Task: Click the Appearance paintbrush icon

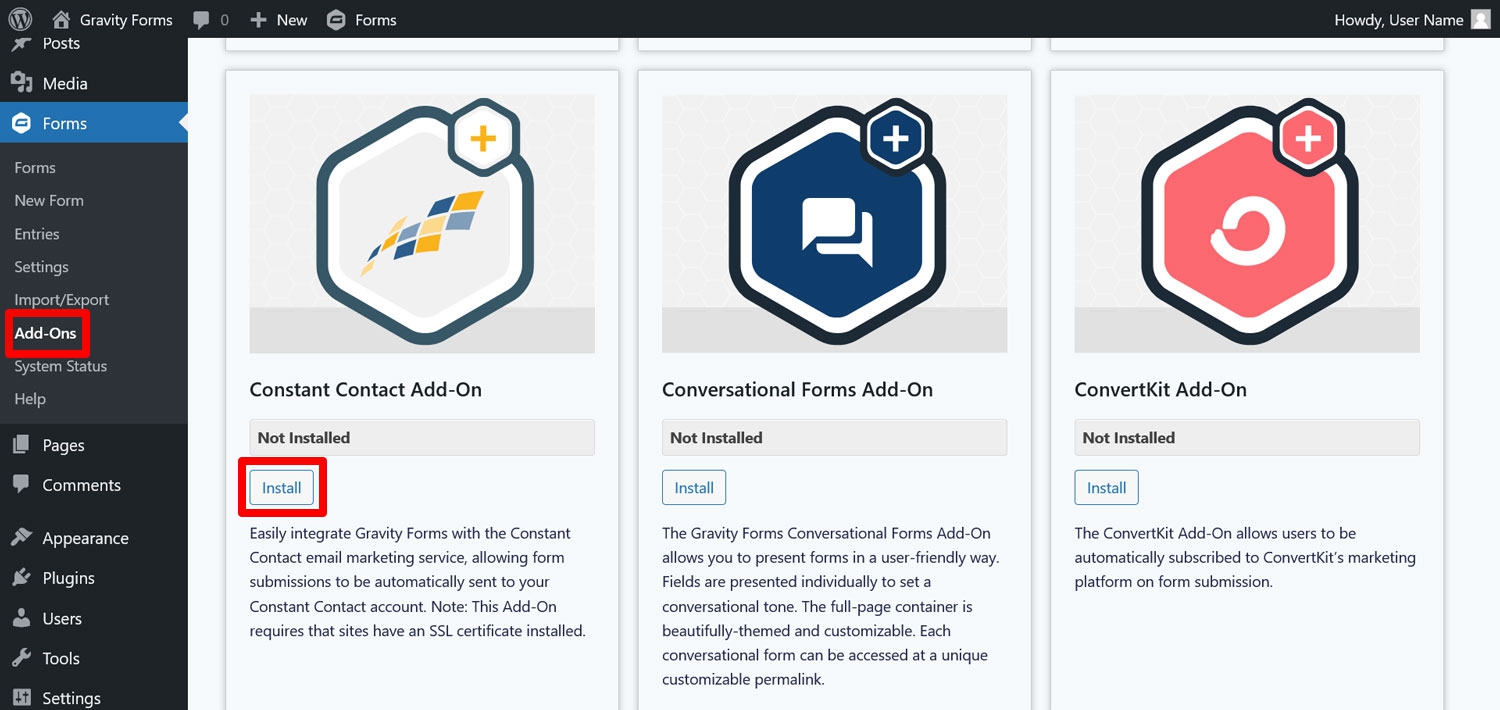Action: pos(21,538)
